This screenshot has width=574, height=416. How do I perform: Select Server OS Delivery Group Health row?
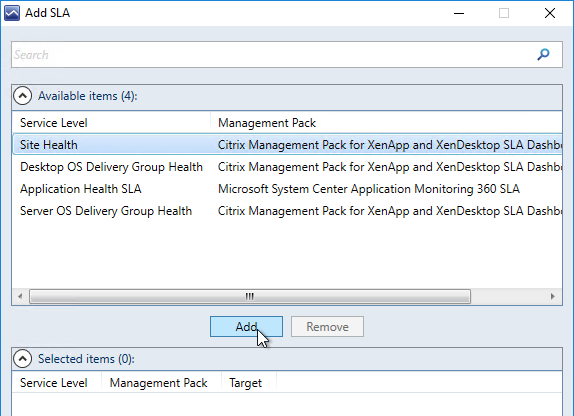287,211
